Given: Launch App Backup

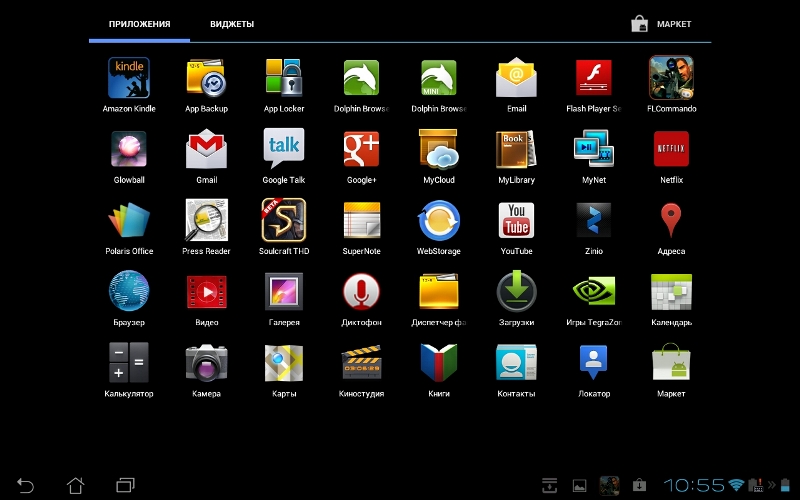Looking at the screenshot, I should (x=206, y=78).
